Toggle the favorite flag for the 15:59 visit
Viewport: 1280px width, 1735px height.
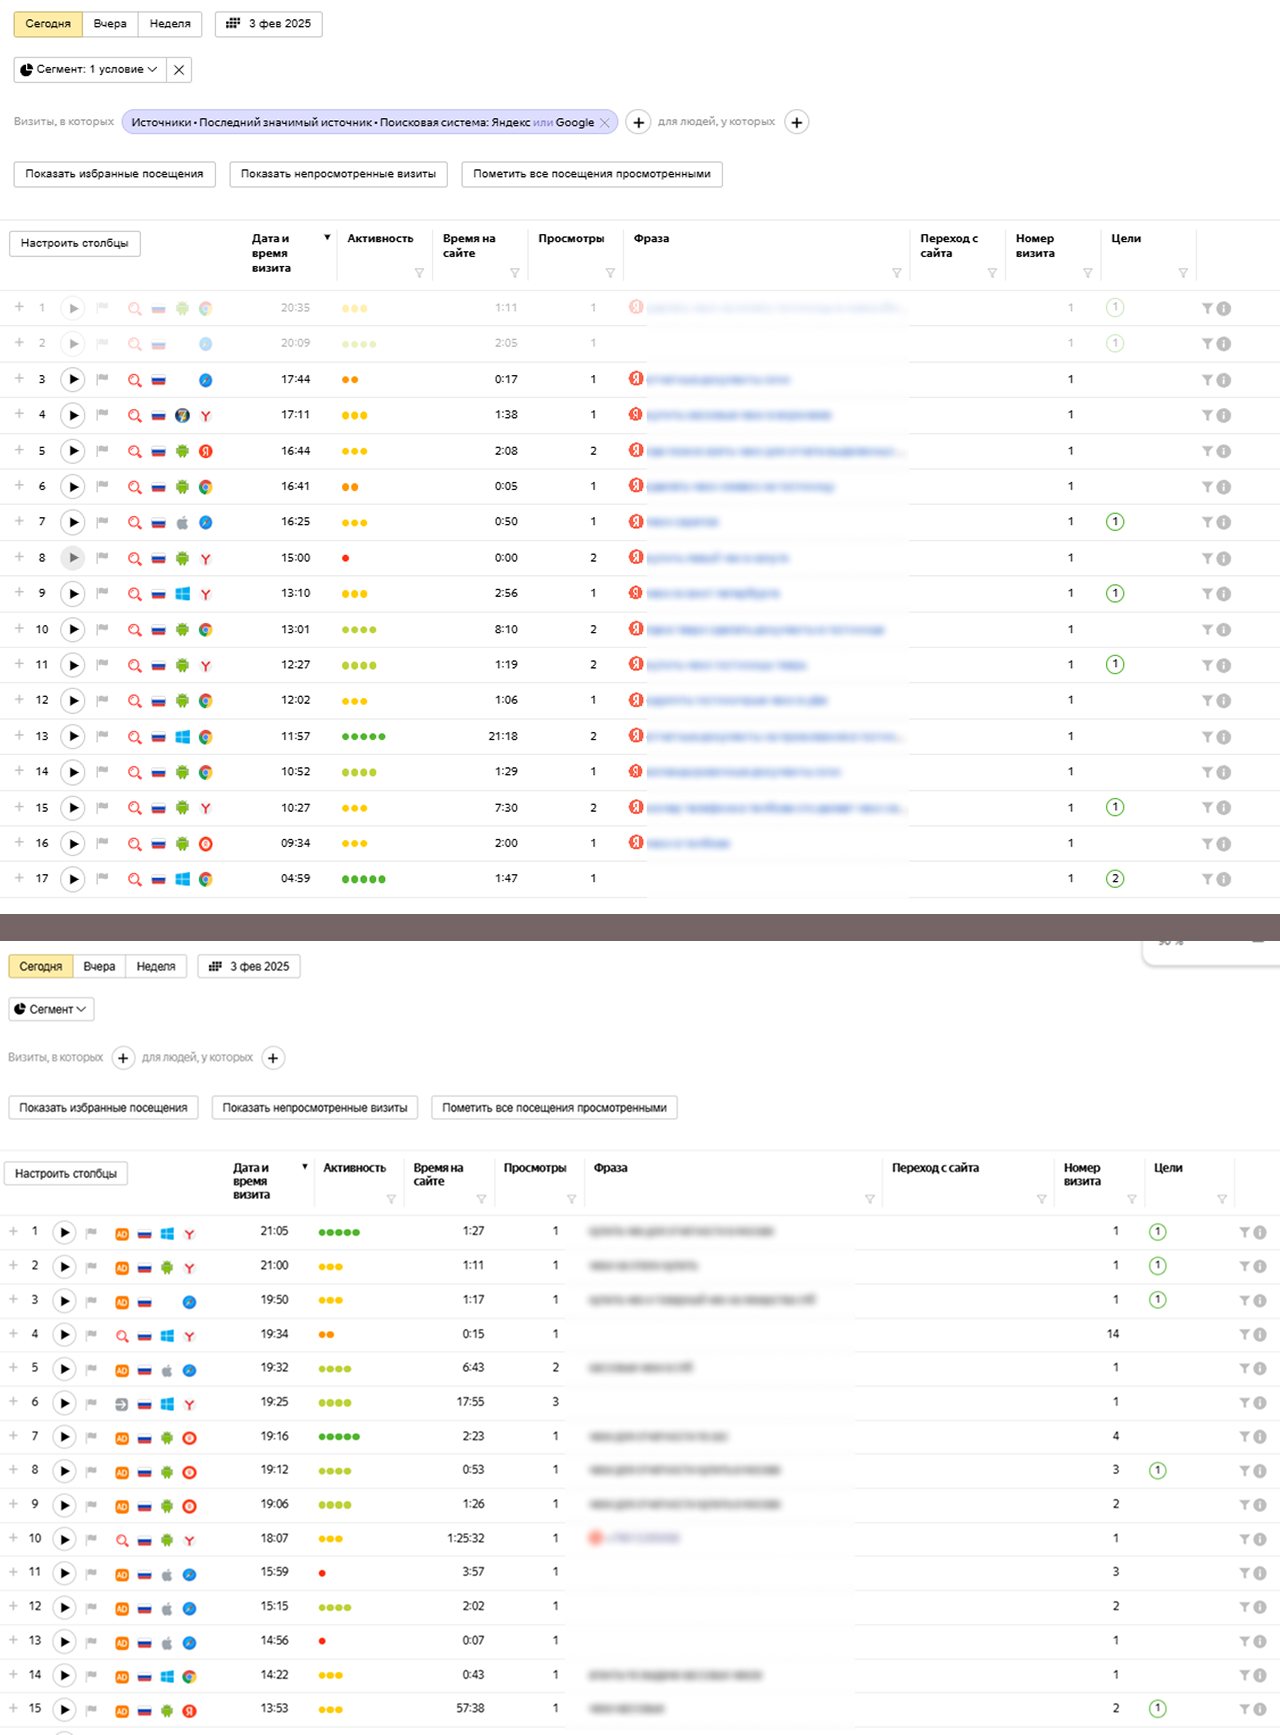pos(91,1574)
